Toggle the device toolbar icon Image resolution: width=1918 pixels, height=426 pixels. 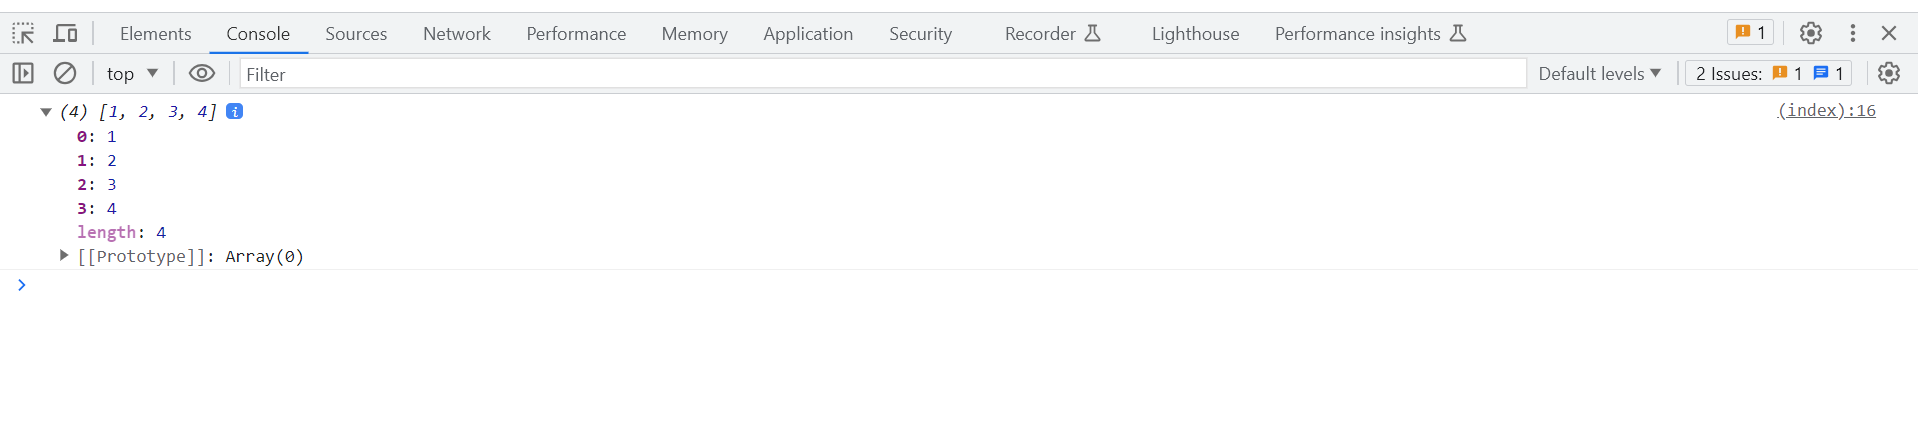65,33
